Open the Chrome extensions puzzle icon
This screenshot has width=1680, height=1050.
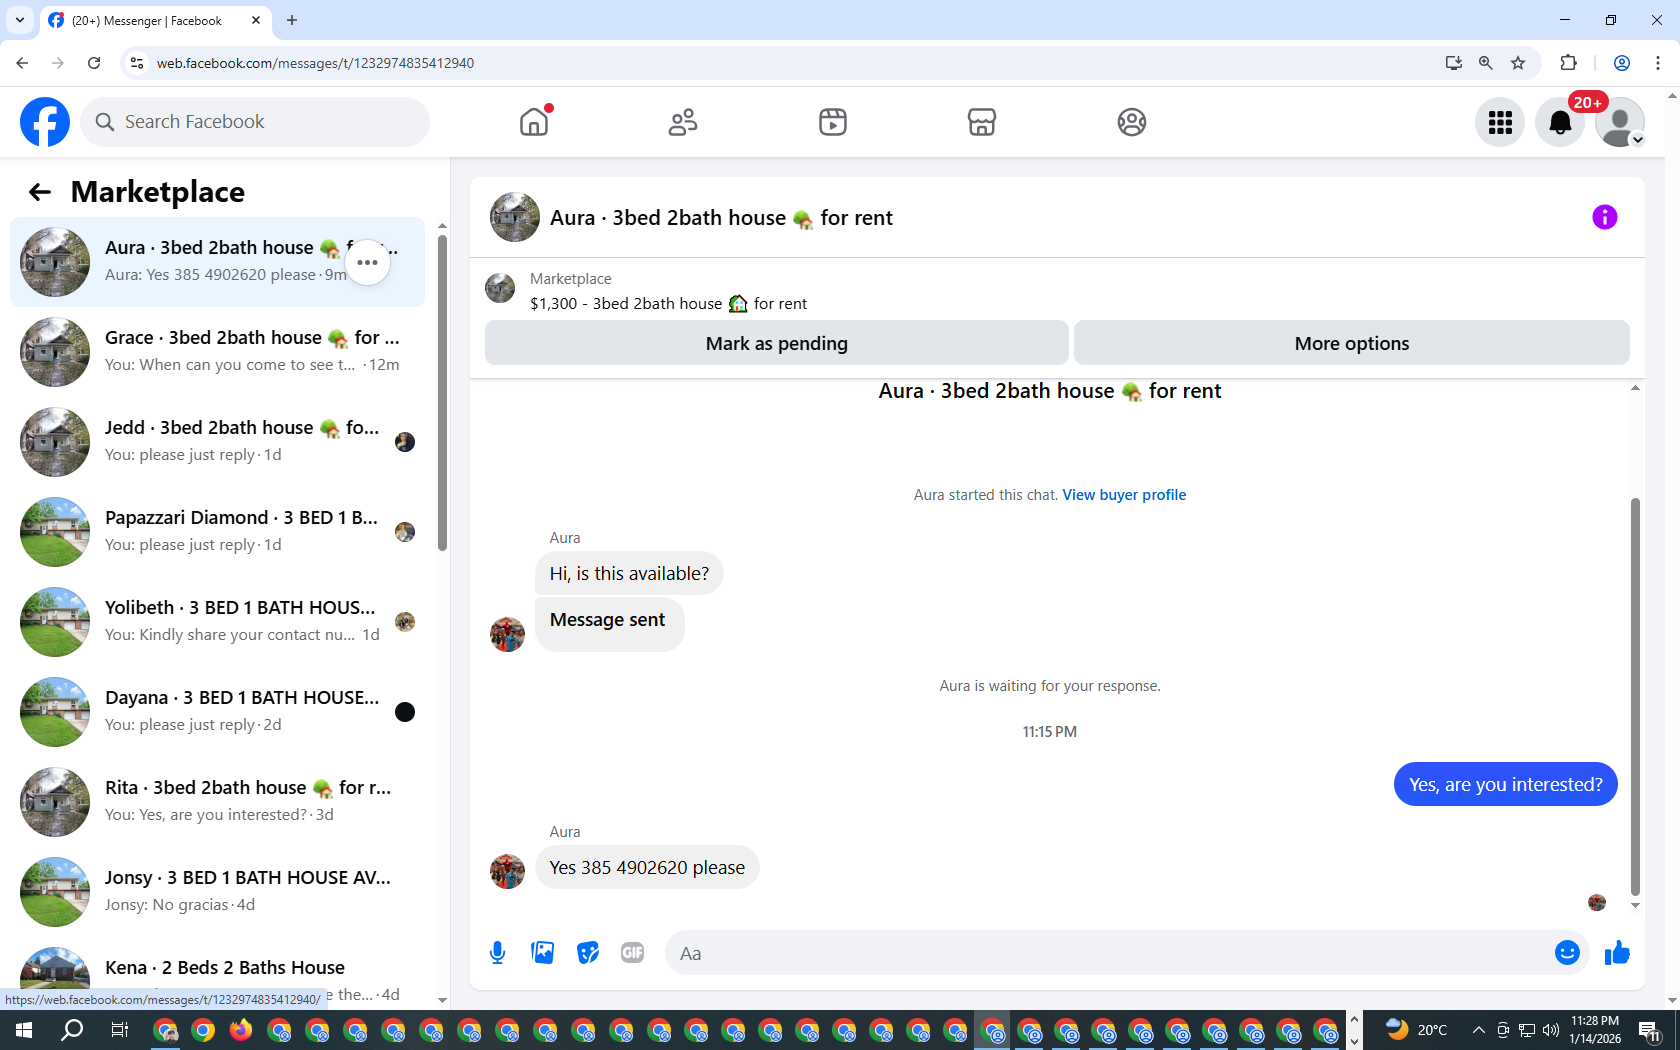pyautogui.click(x=1568, y=63)
